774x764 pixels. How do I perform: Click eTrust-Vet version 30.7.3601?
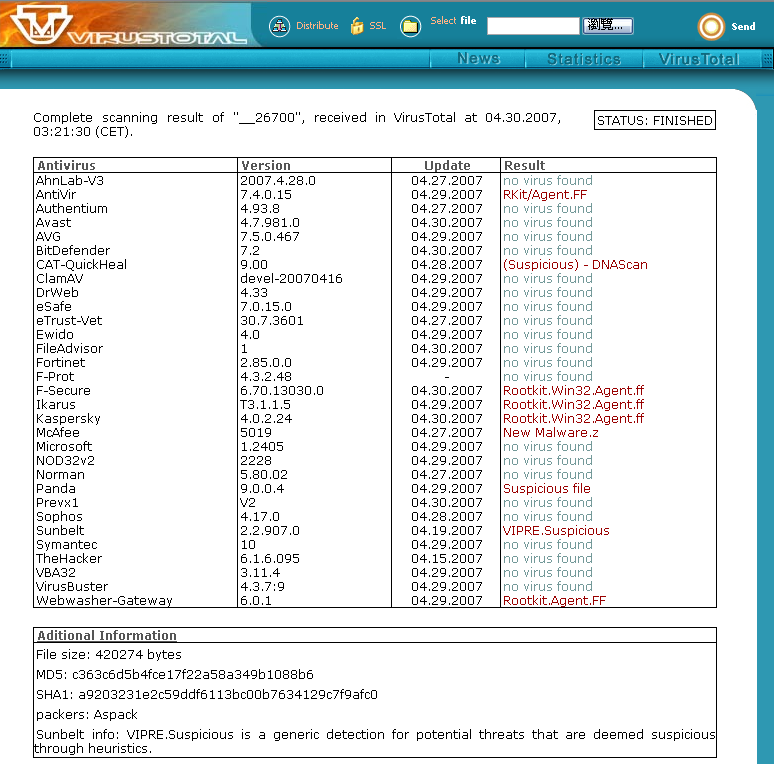[271, 320]
